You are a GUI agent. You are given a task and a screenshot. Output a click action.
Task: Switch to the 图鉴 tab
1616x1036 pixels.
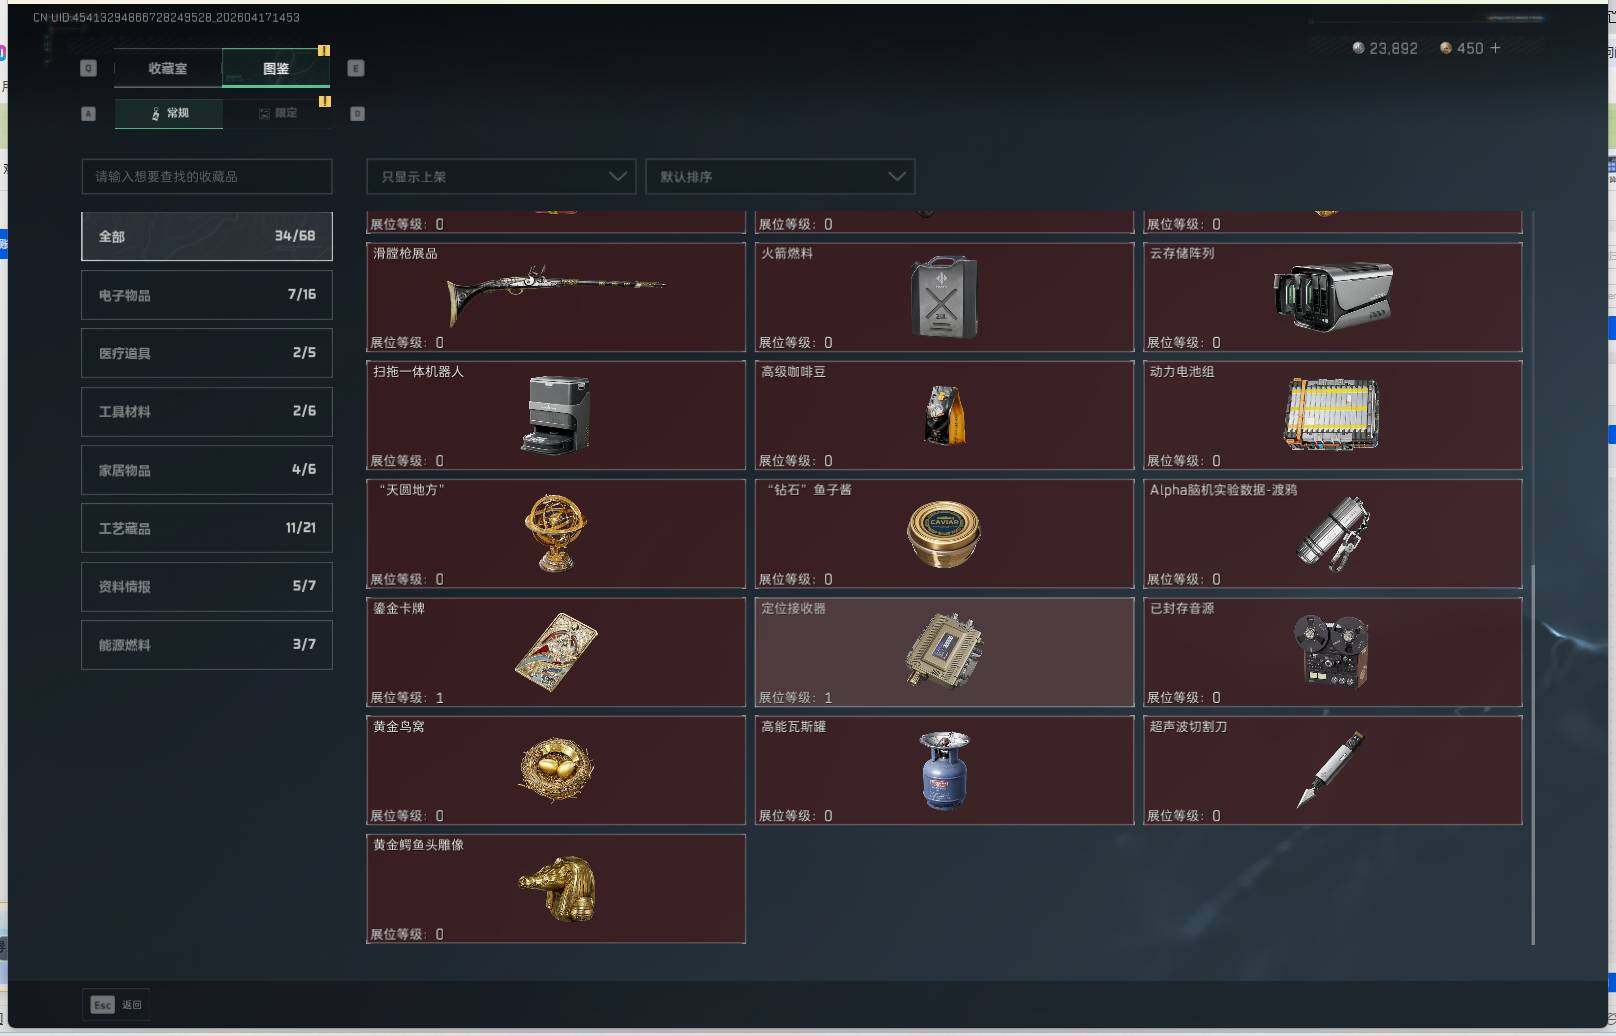point(276,68)
